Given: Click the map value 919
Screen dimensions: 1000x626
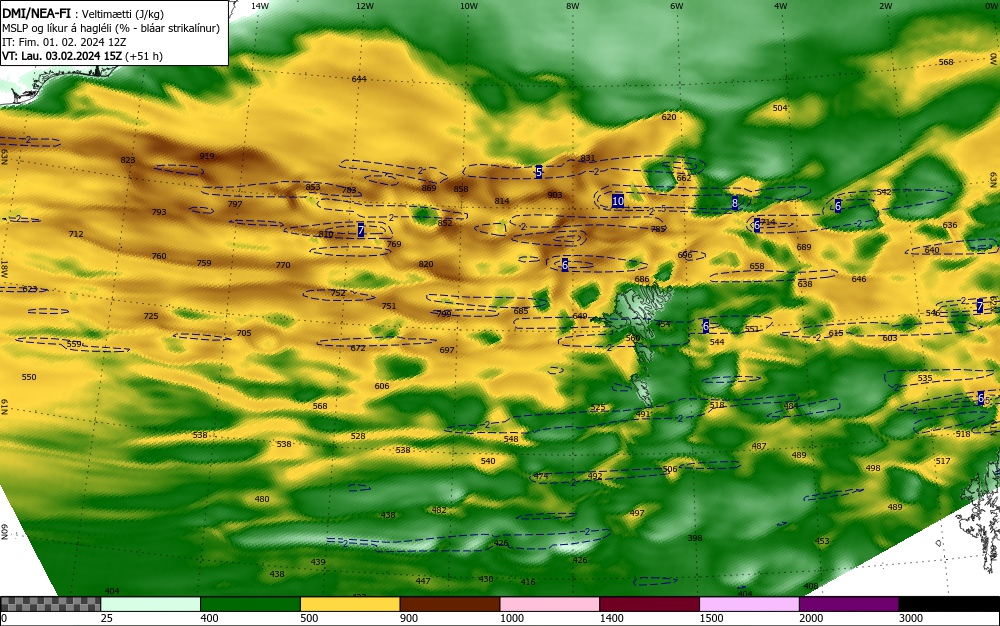Looking at the screenshot, I should (207, 156).
